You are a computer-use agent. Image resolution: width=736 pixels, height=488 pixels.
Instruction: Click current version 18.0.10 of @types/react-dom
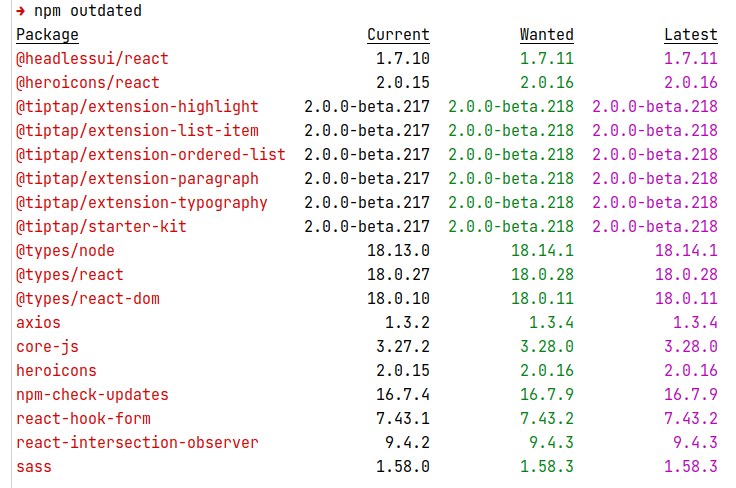pyautogui.click(x=398, y=298)
